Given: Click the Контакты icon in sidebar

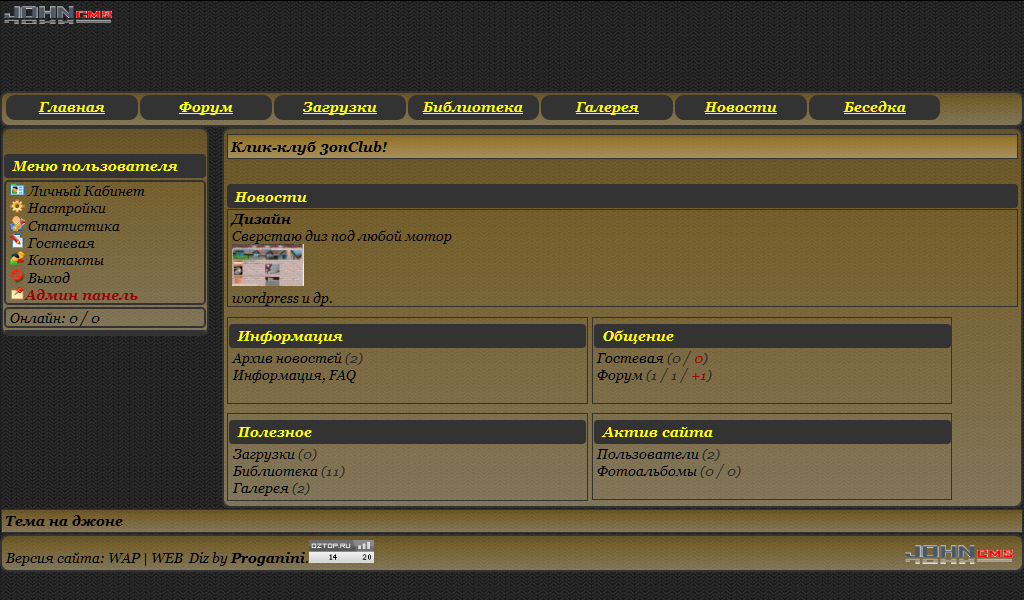Looking at the screenshot, I should click(17, 259).
